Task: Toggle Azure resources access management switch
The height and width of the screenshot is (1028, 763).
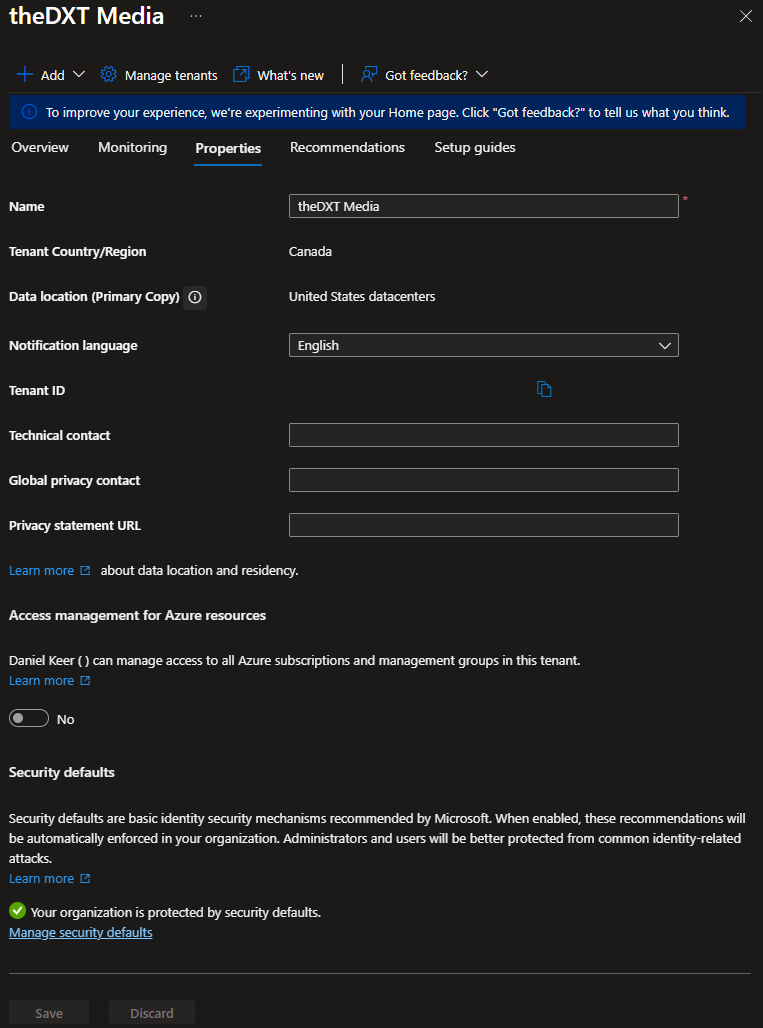Action: tap(29, 719)
